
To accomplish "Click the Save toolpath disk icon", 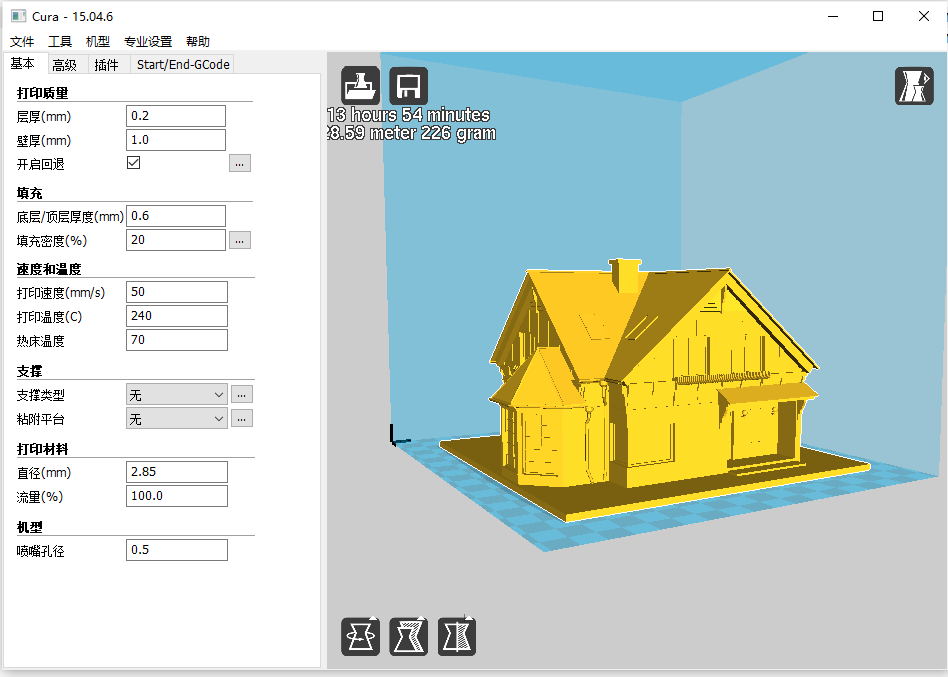I will coord(408,86).
